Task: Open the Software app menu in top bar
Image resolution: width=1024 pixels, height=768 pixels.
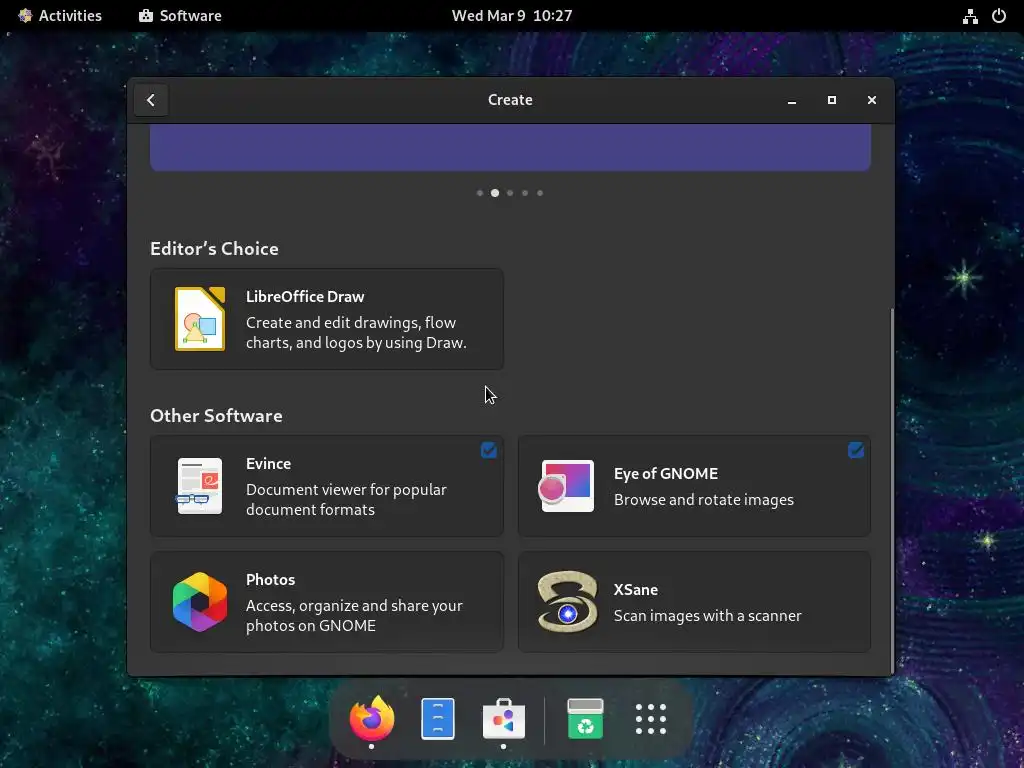Action: (x=180, y=16)
